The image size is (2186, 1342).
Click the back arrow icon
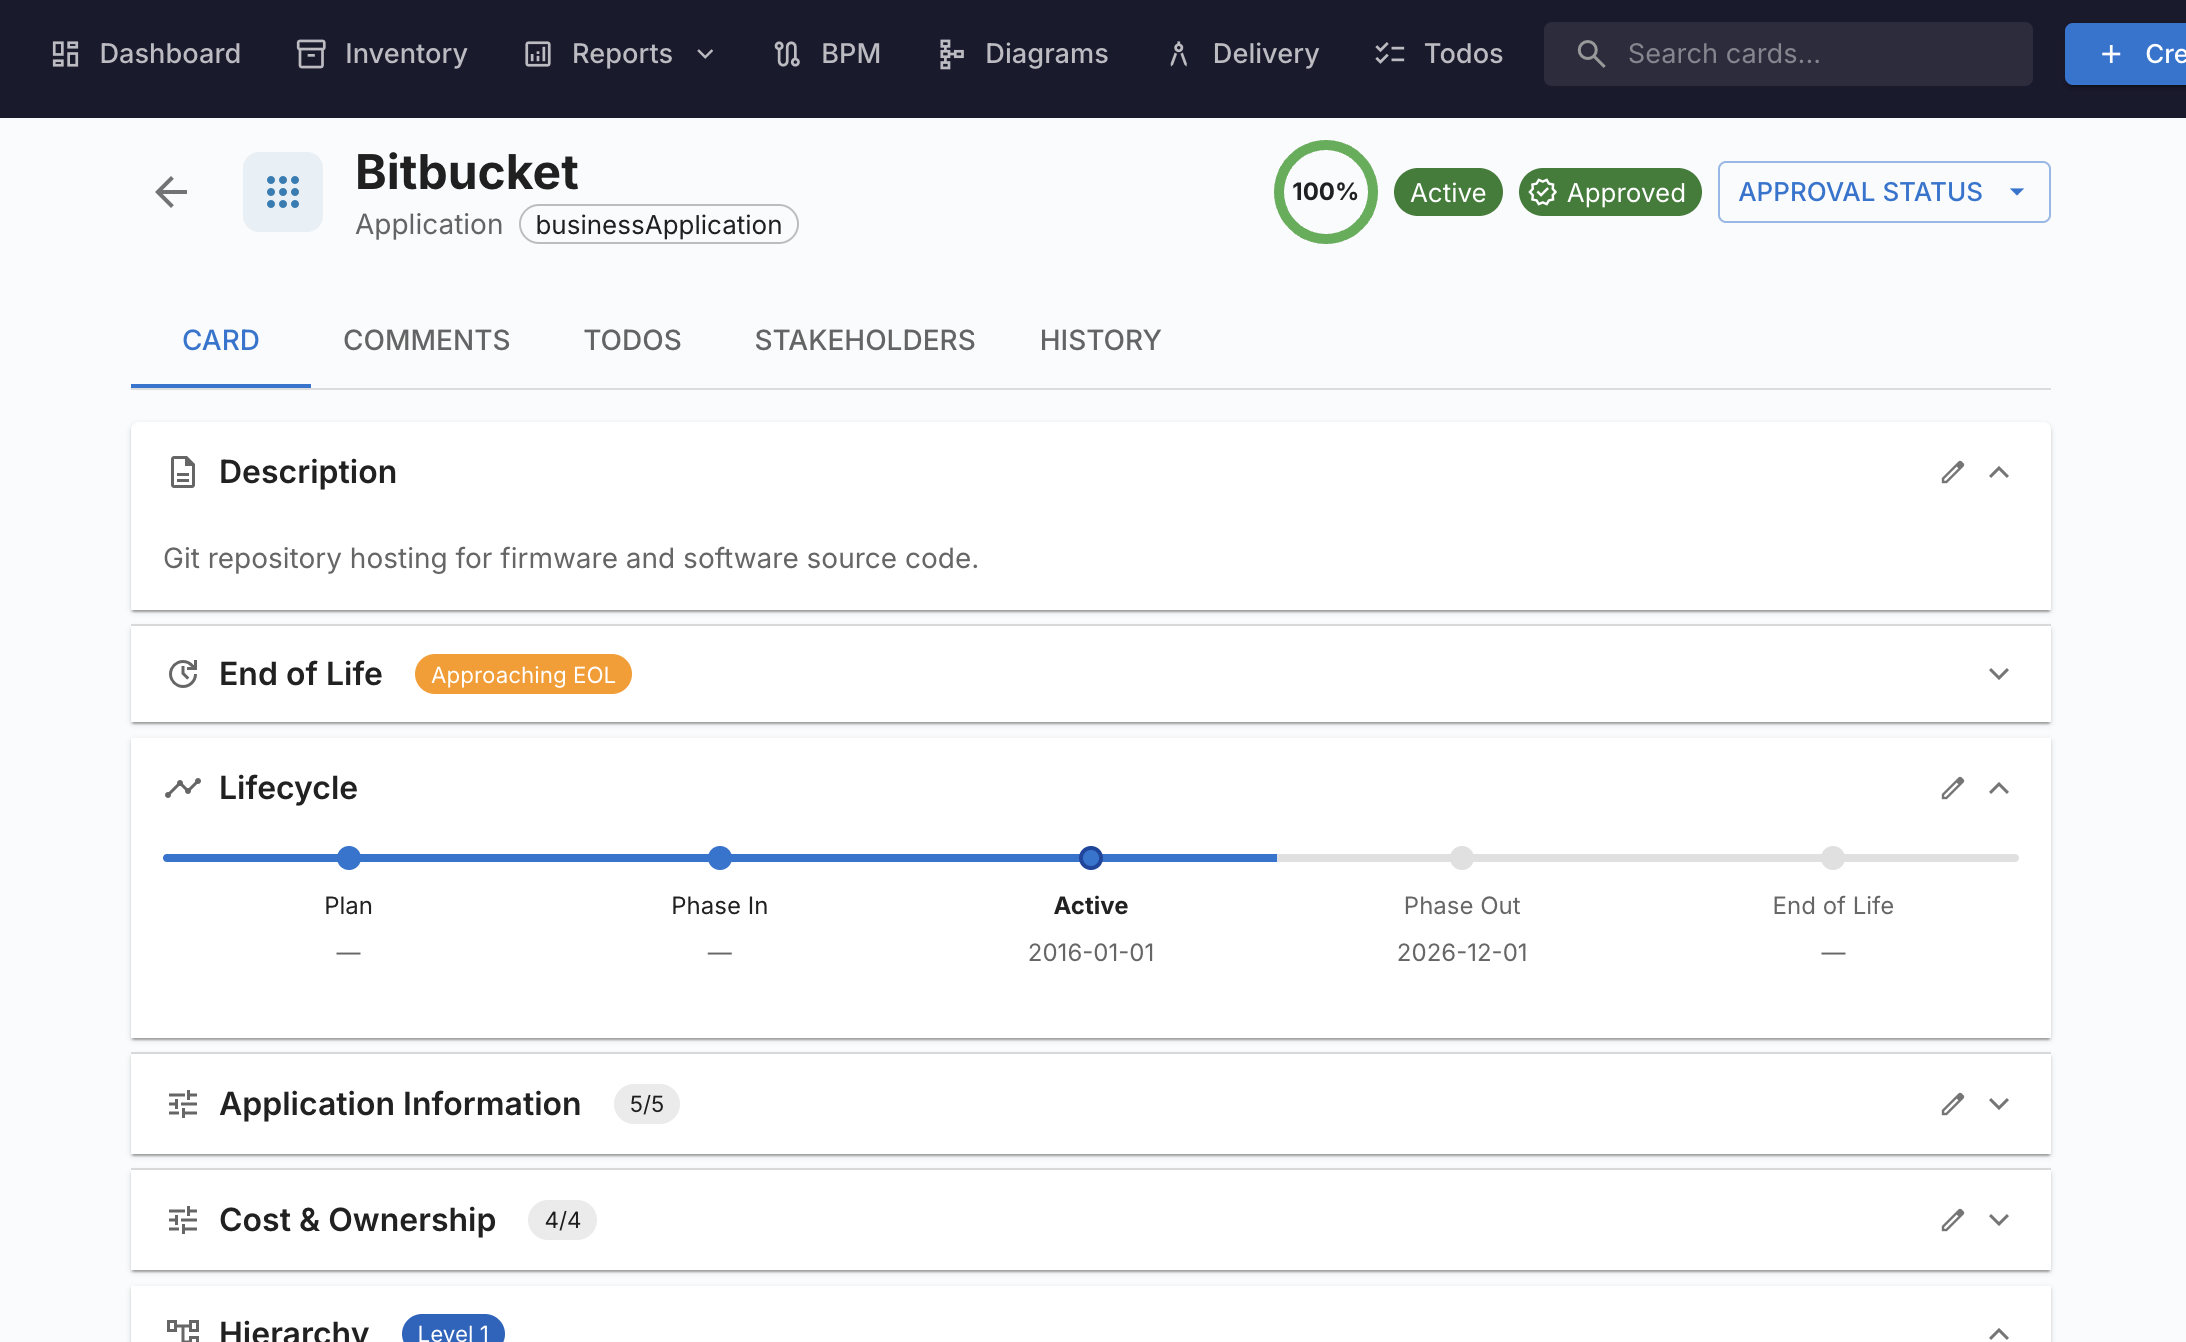pyautogui.click(x=171, y=191)
